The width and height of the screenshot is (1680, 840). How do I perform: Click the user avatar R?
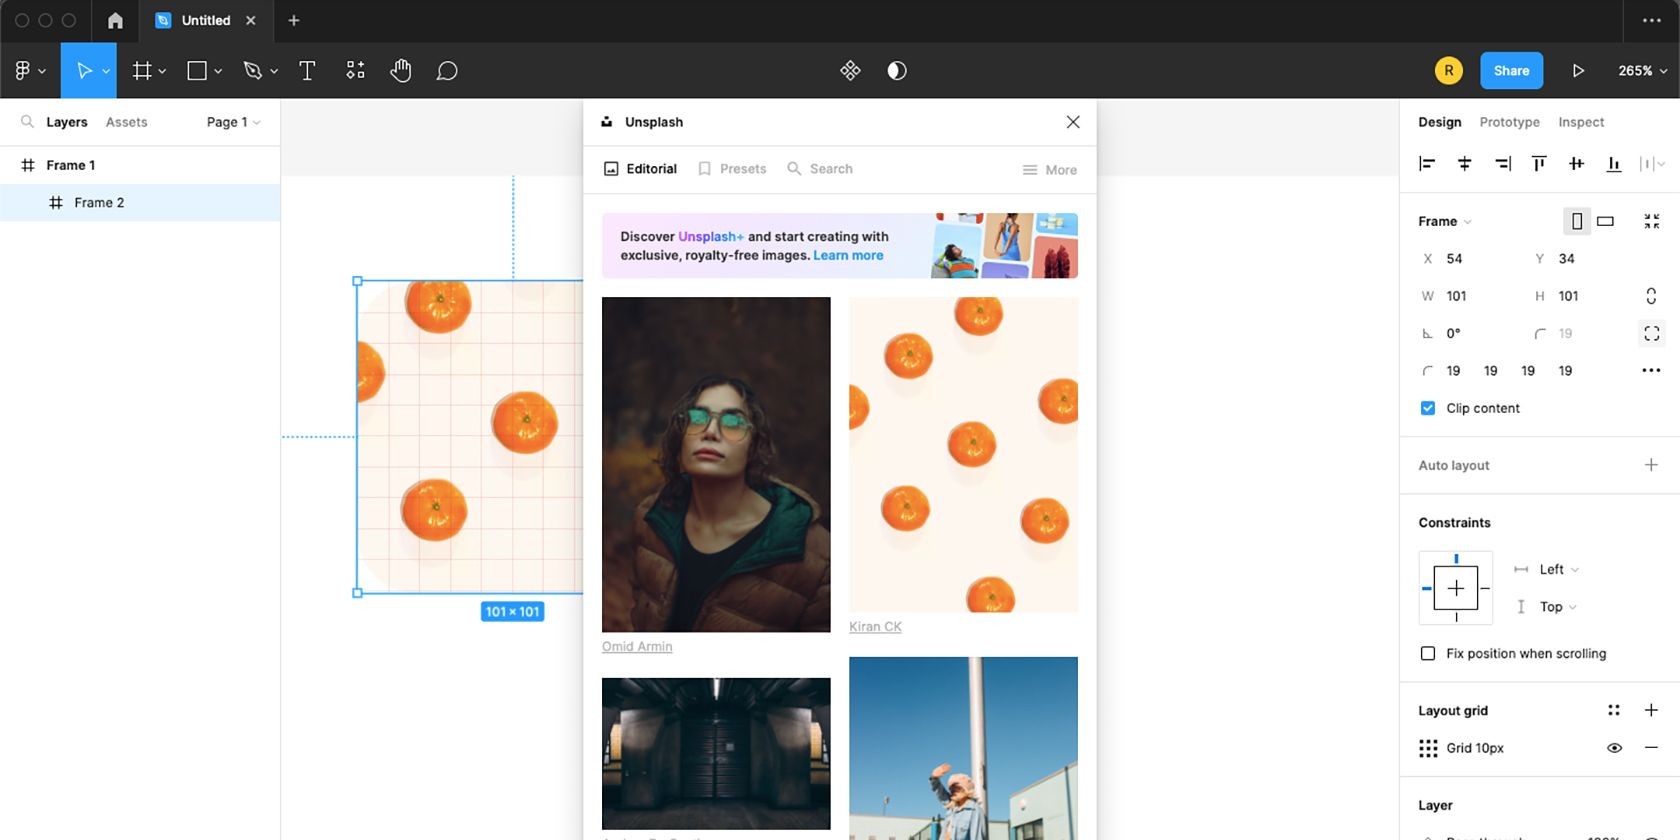click(x=1448, y=70)
